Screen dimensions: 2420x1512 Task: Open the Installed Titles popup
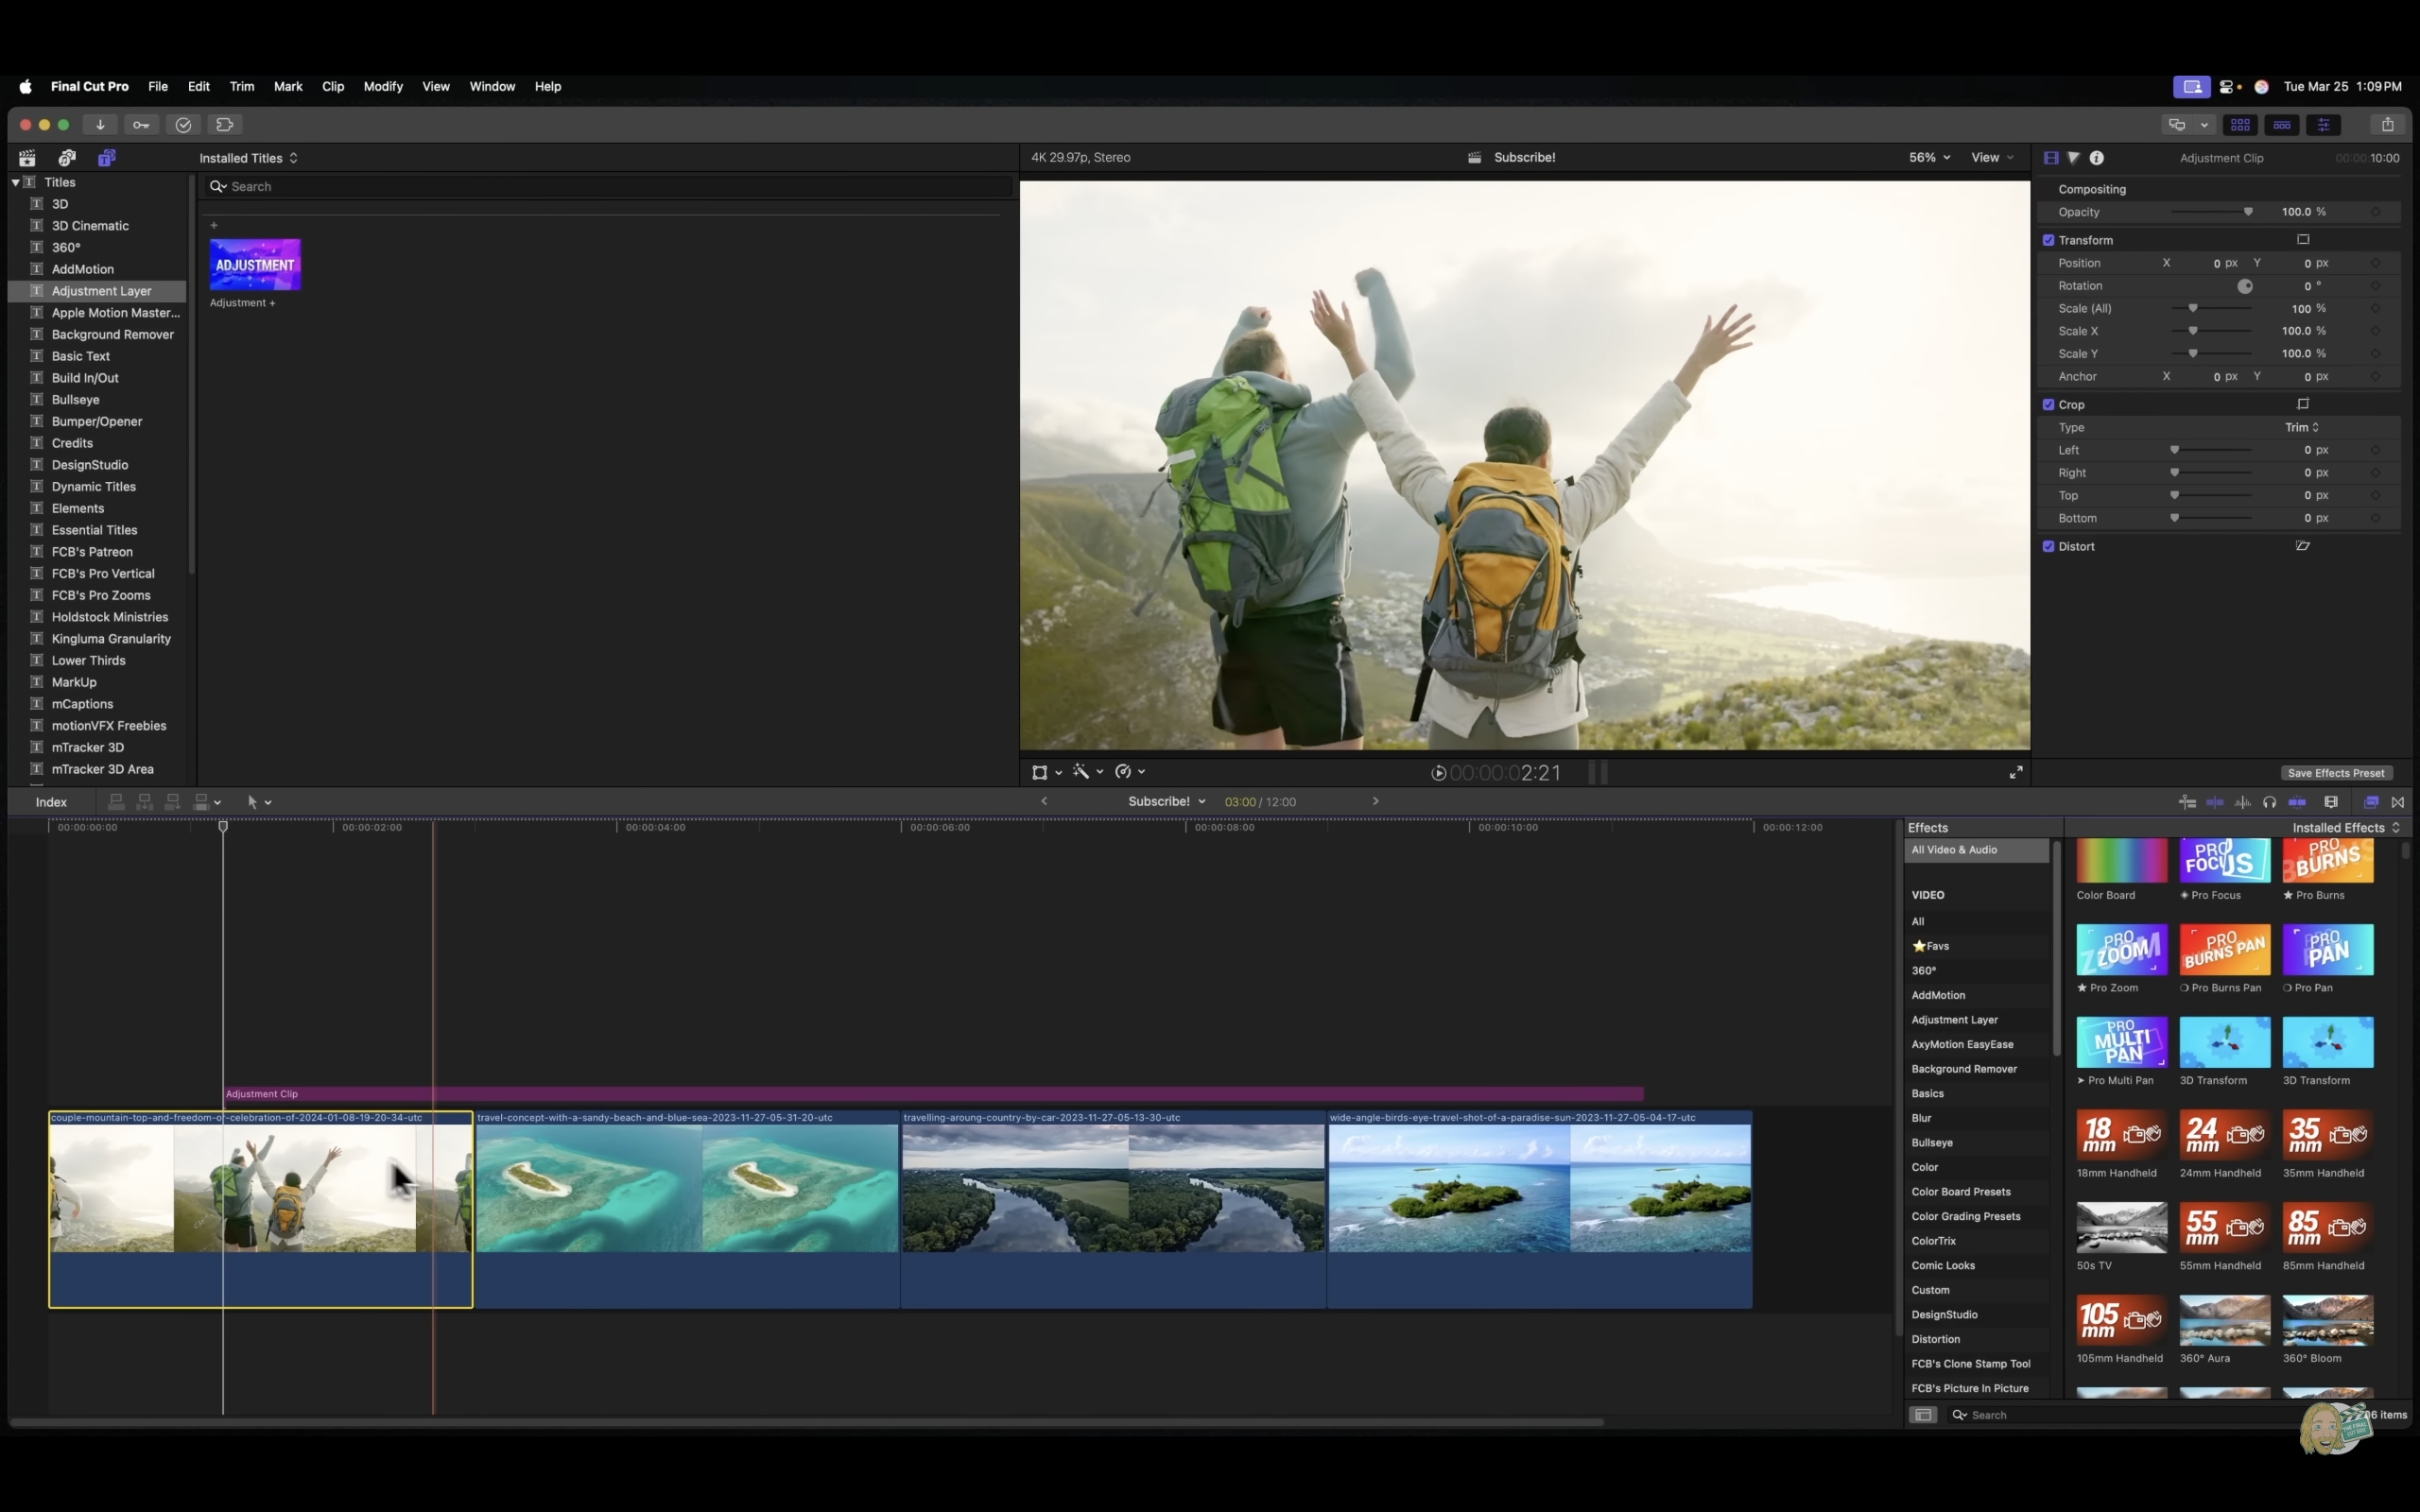[x=248, y=158]
